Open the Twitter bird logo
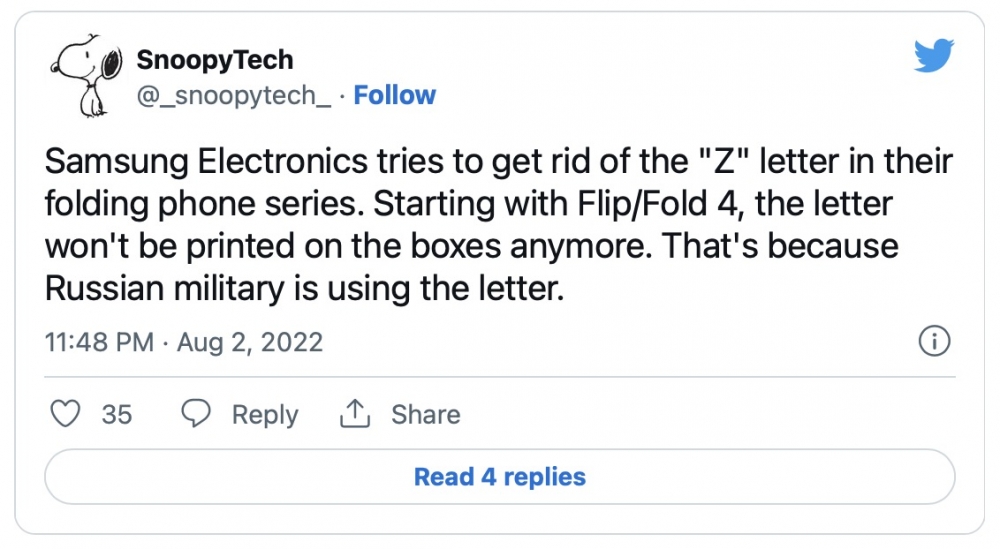The height and width of the screenshot is (549, 1000). click(934, 57)
